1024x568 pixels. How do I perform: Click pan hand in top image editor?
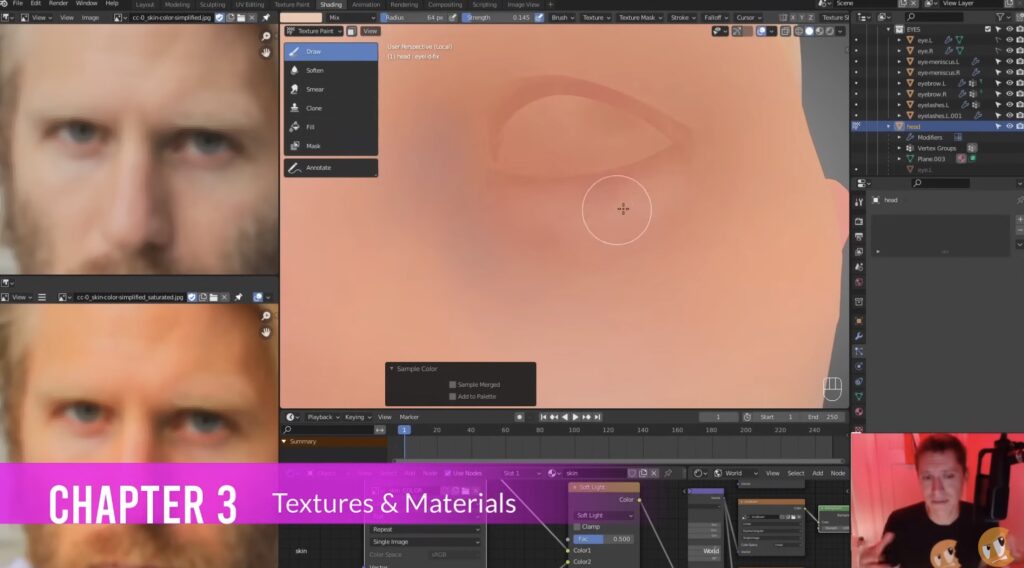point(266,53)
